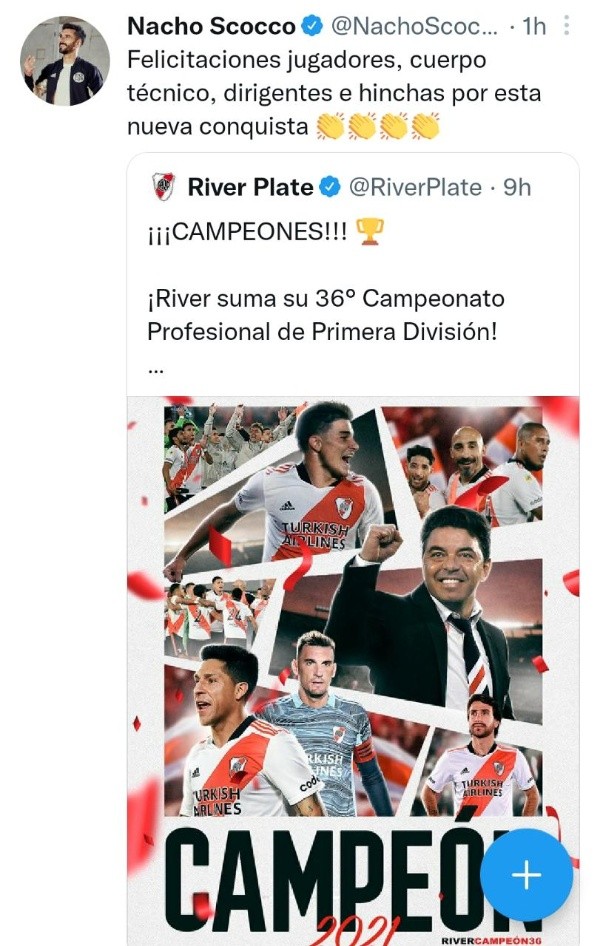Click the 9h timestamp on quoted tweet
This screenshot has width=600, height=946.
coord(517,187)
